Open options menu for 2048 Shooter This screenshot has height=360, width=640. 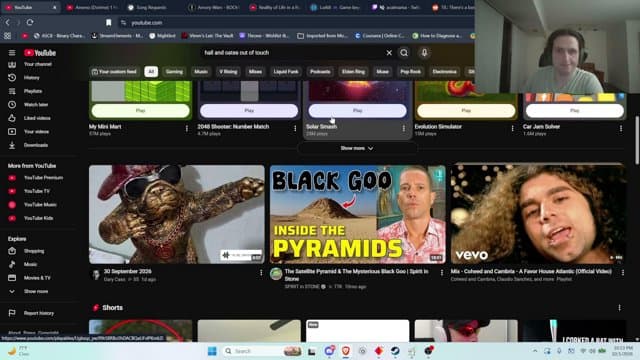295,129
